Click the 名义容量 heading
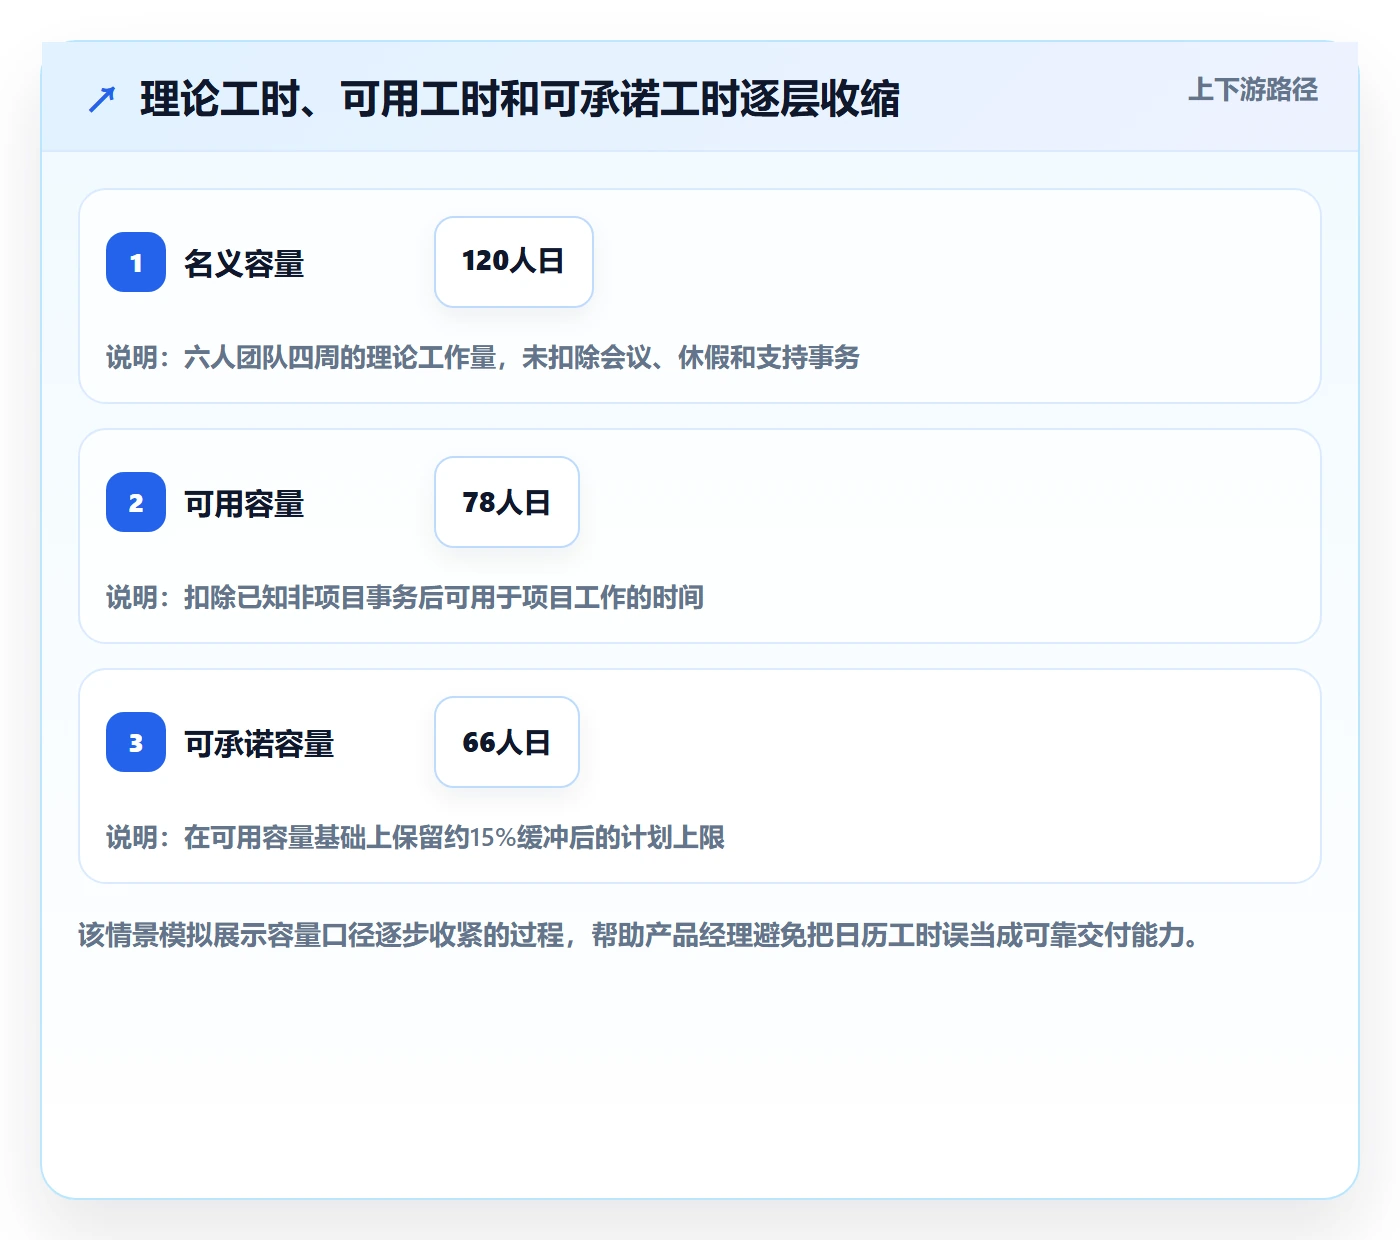1400x1240 pixels. 244,264
